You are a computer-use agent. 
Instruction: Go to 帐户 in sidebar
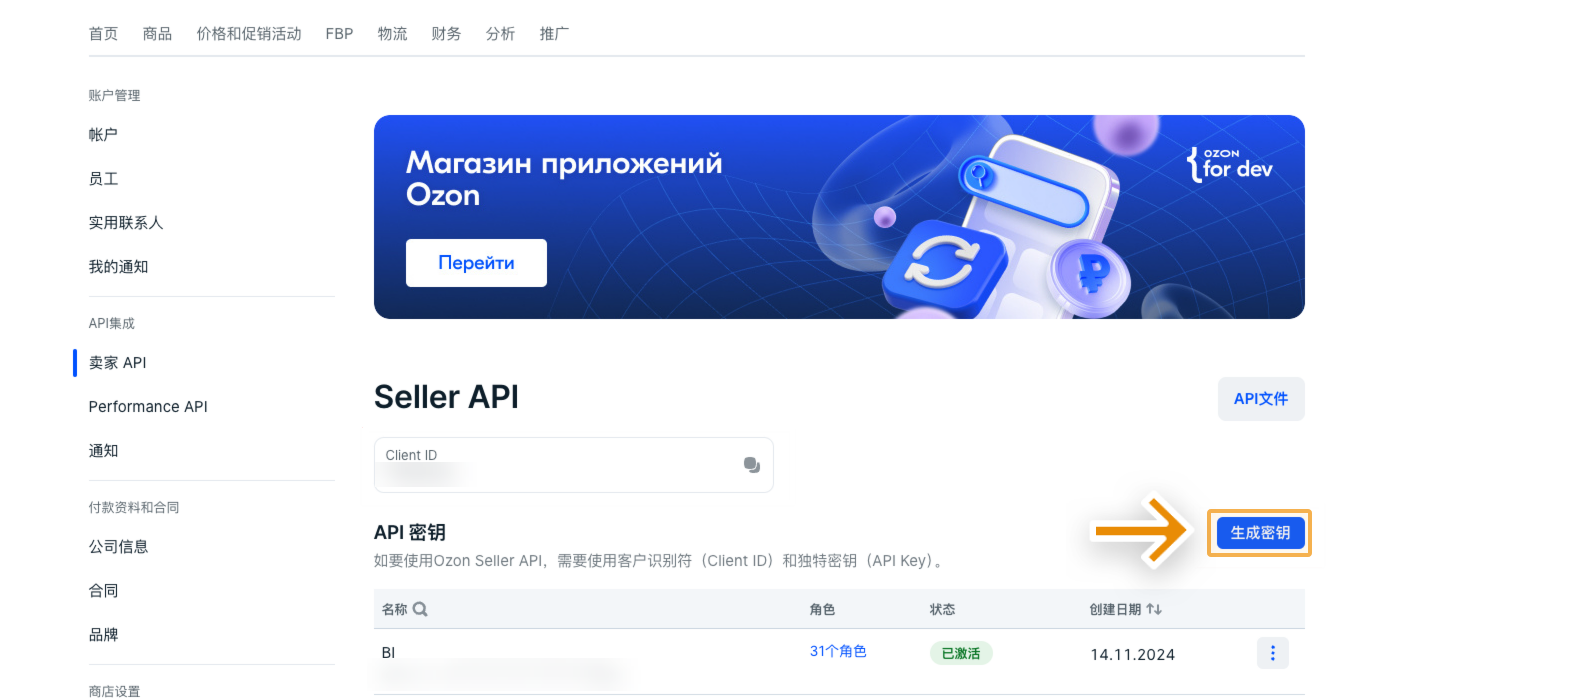click(103, 135)
